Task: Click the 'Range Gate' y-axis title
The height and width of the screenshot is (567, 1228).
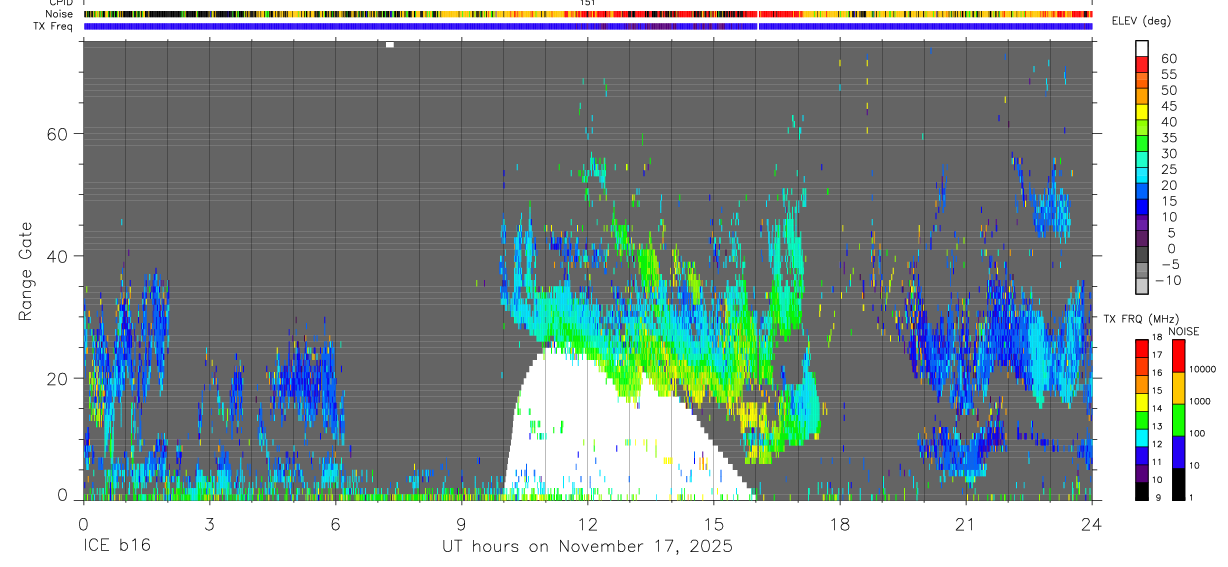Action: point(27,270)
